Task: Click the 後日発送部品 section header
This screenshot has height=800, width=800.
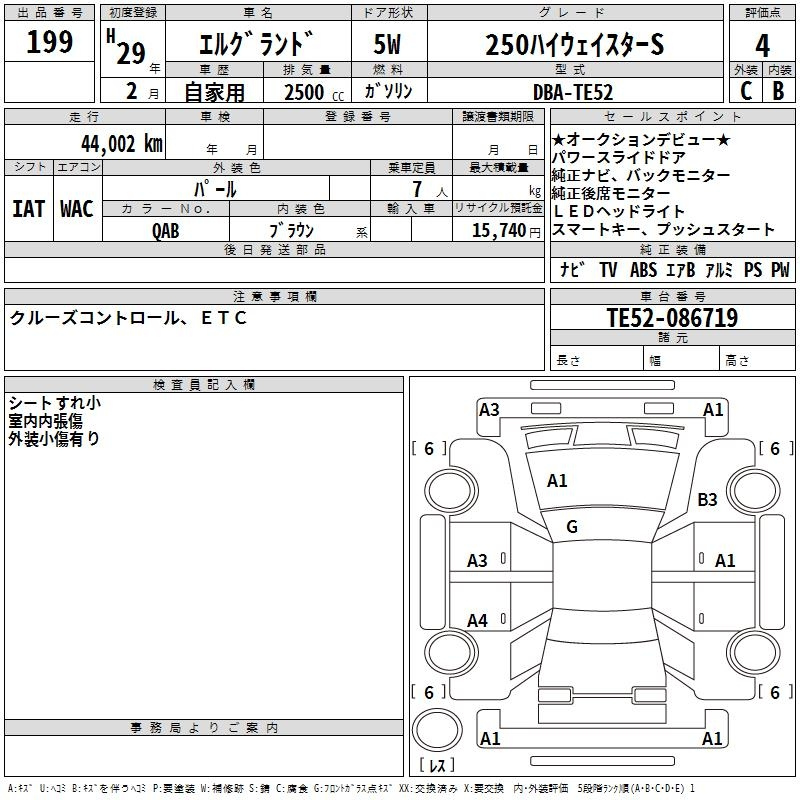Action: point(274,249)
